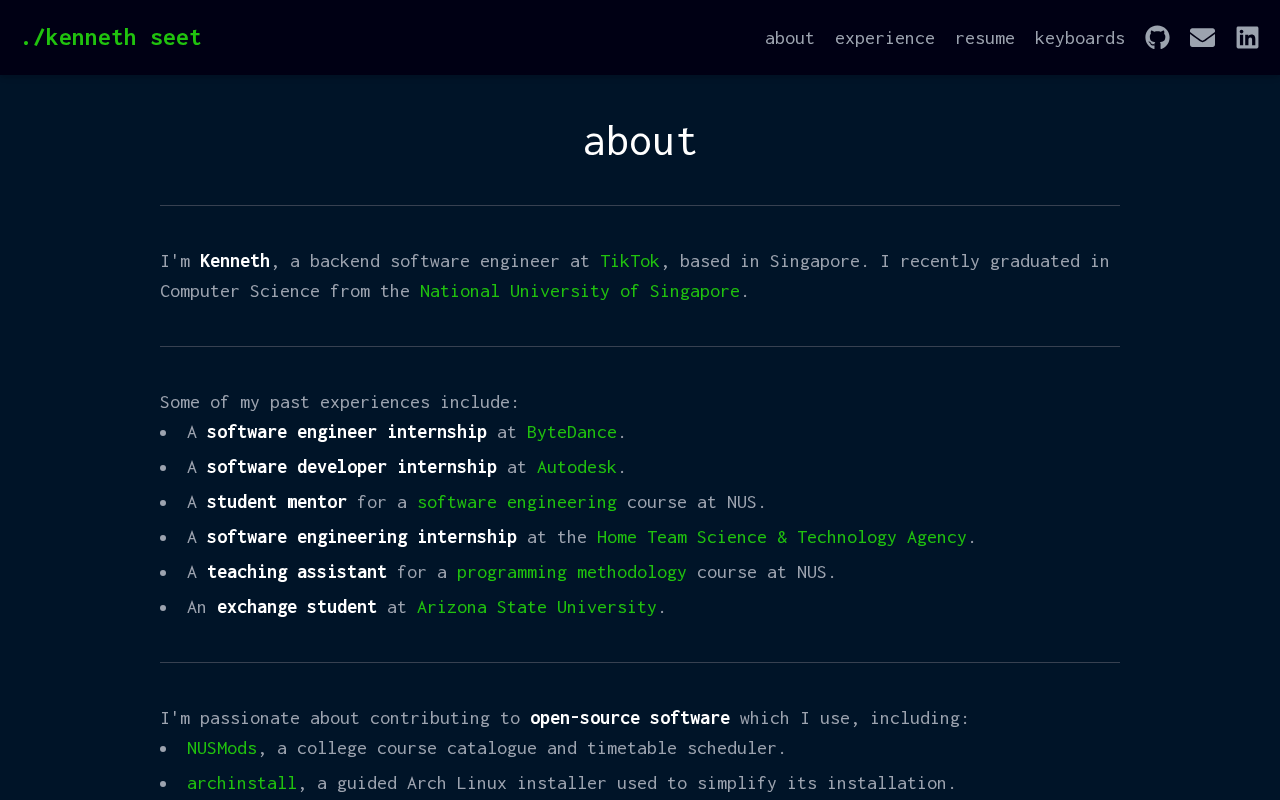Go to the about nav item
1280x800 pixels.
(789, 38)
